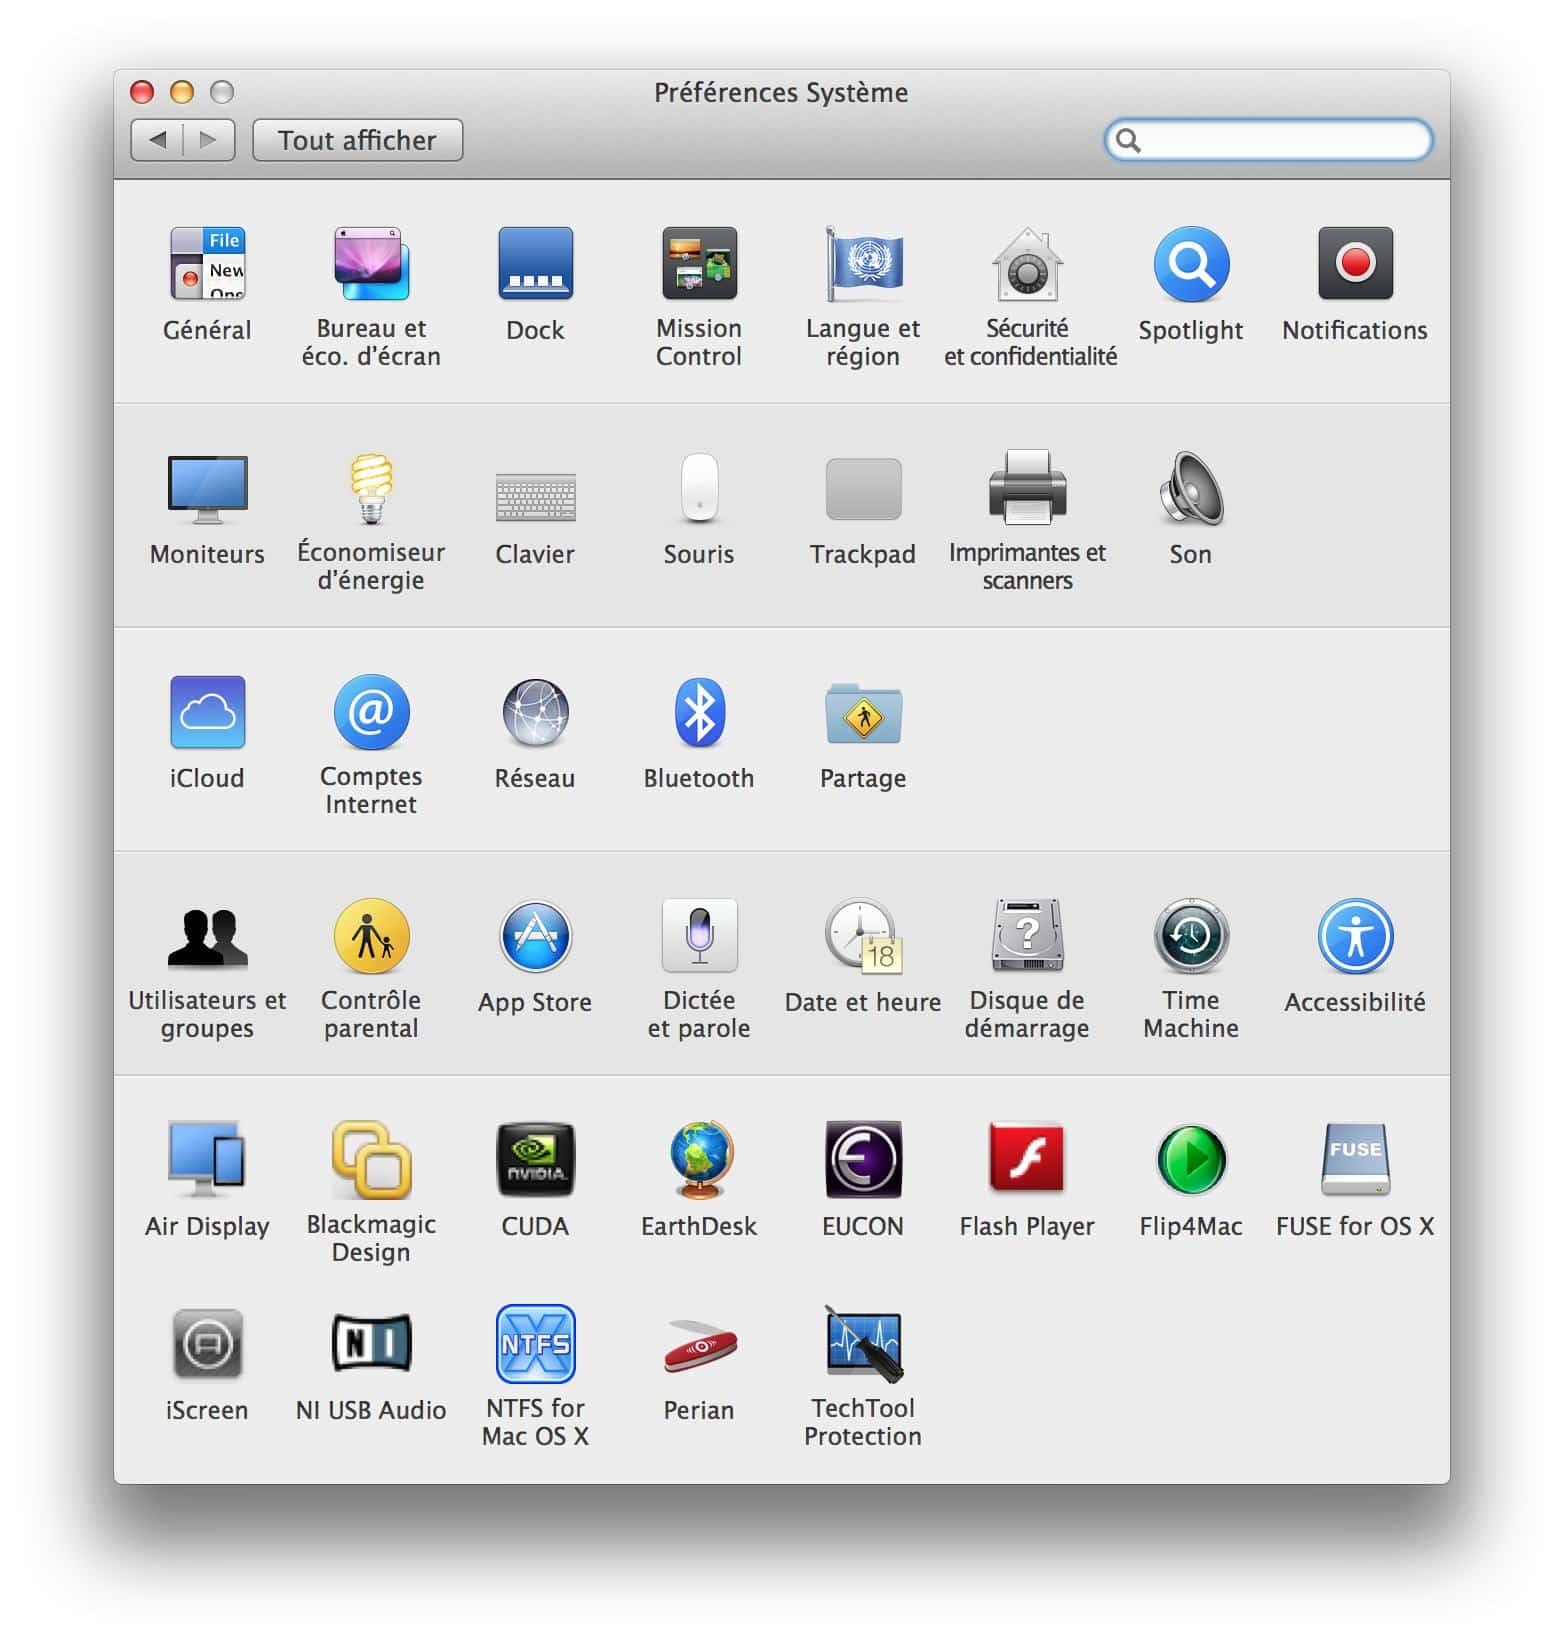
Task: Open TechTool Protection pane
Action: click(863, 1344)
